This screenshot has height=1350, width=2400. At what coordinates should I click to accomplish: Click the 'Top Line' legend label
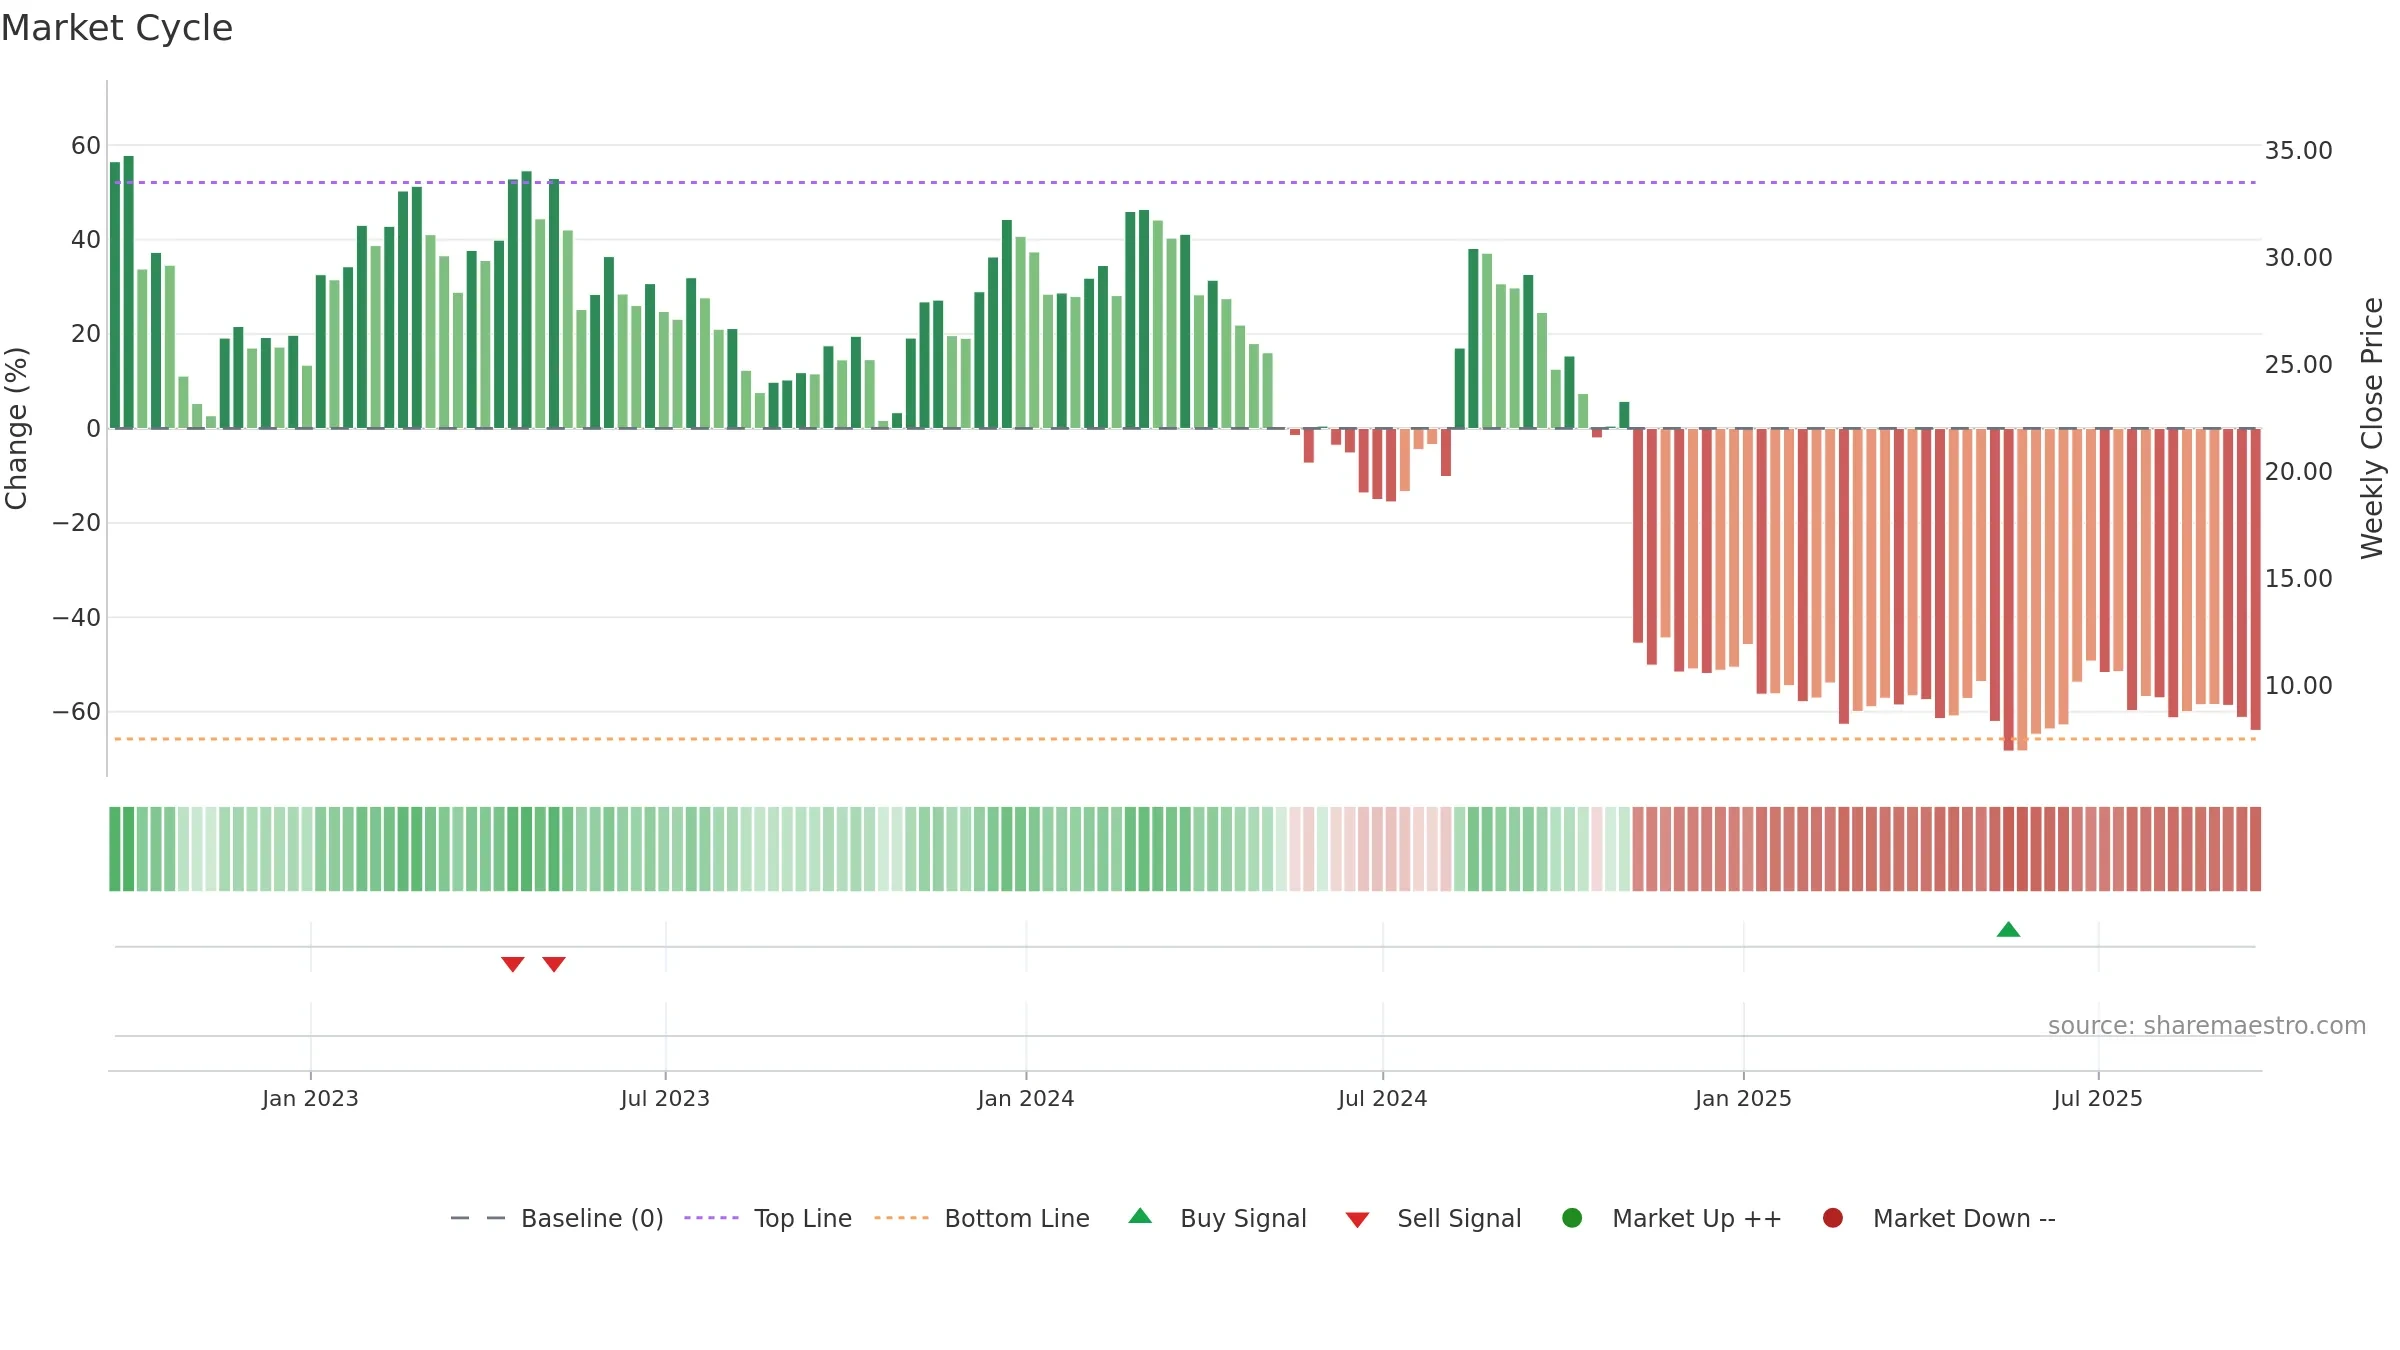[x=803, y=1219]
